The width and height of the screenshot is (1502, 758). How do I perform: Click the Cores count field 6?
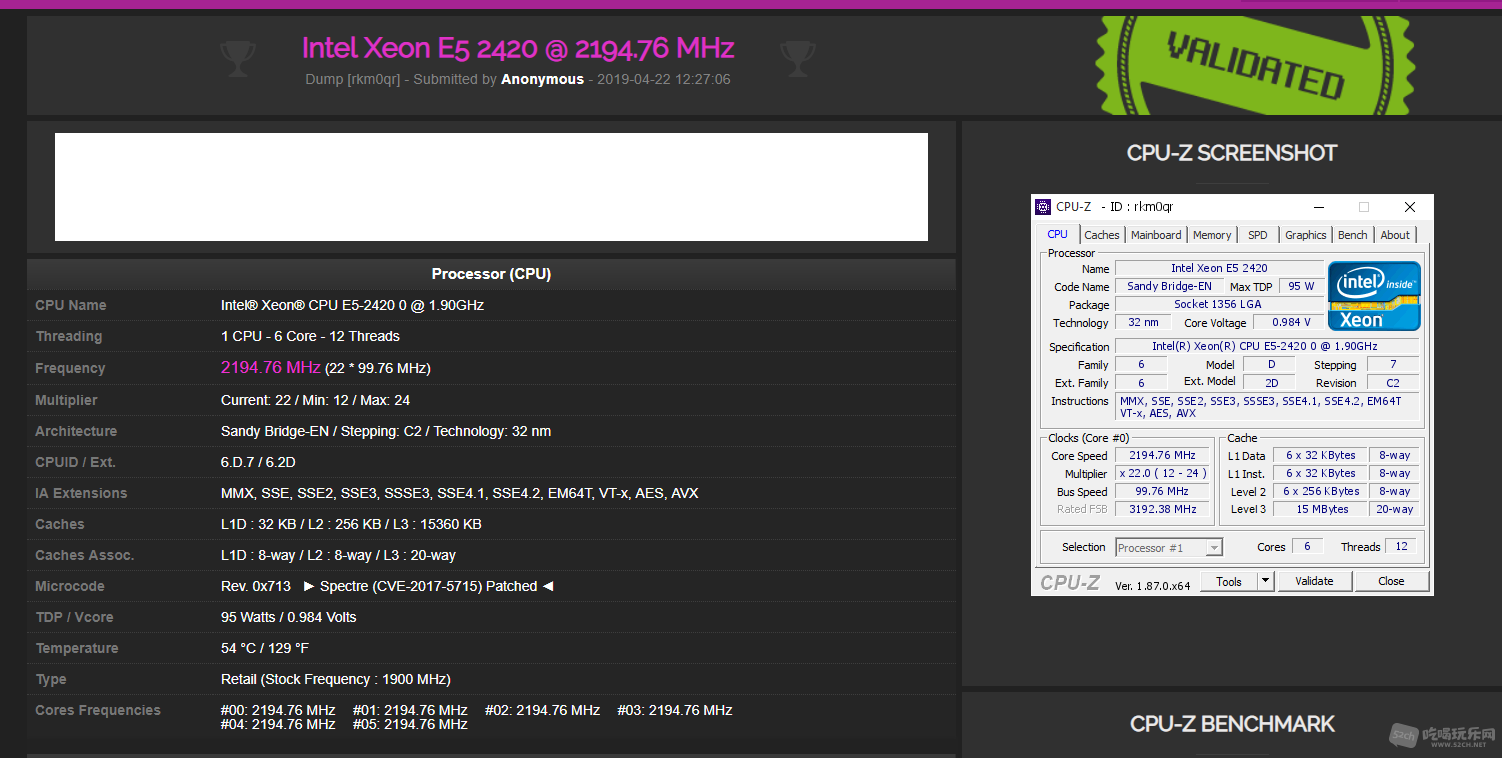[x=1306, y=546]
